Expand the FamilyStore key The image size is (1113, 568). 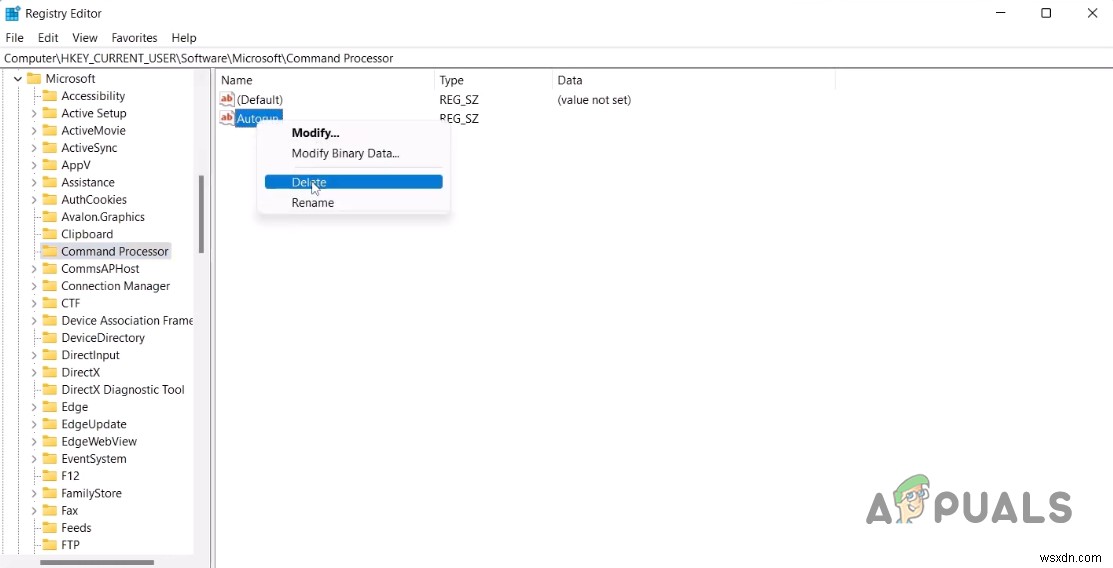coord(33,493)
